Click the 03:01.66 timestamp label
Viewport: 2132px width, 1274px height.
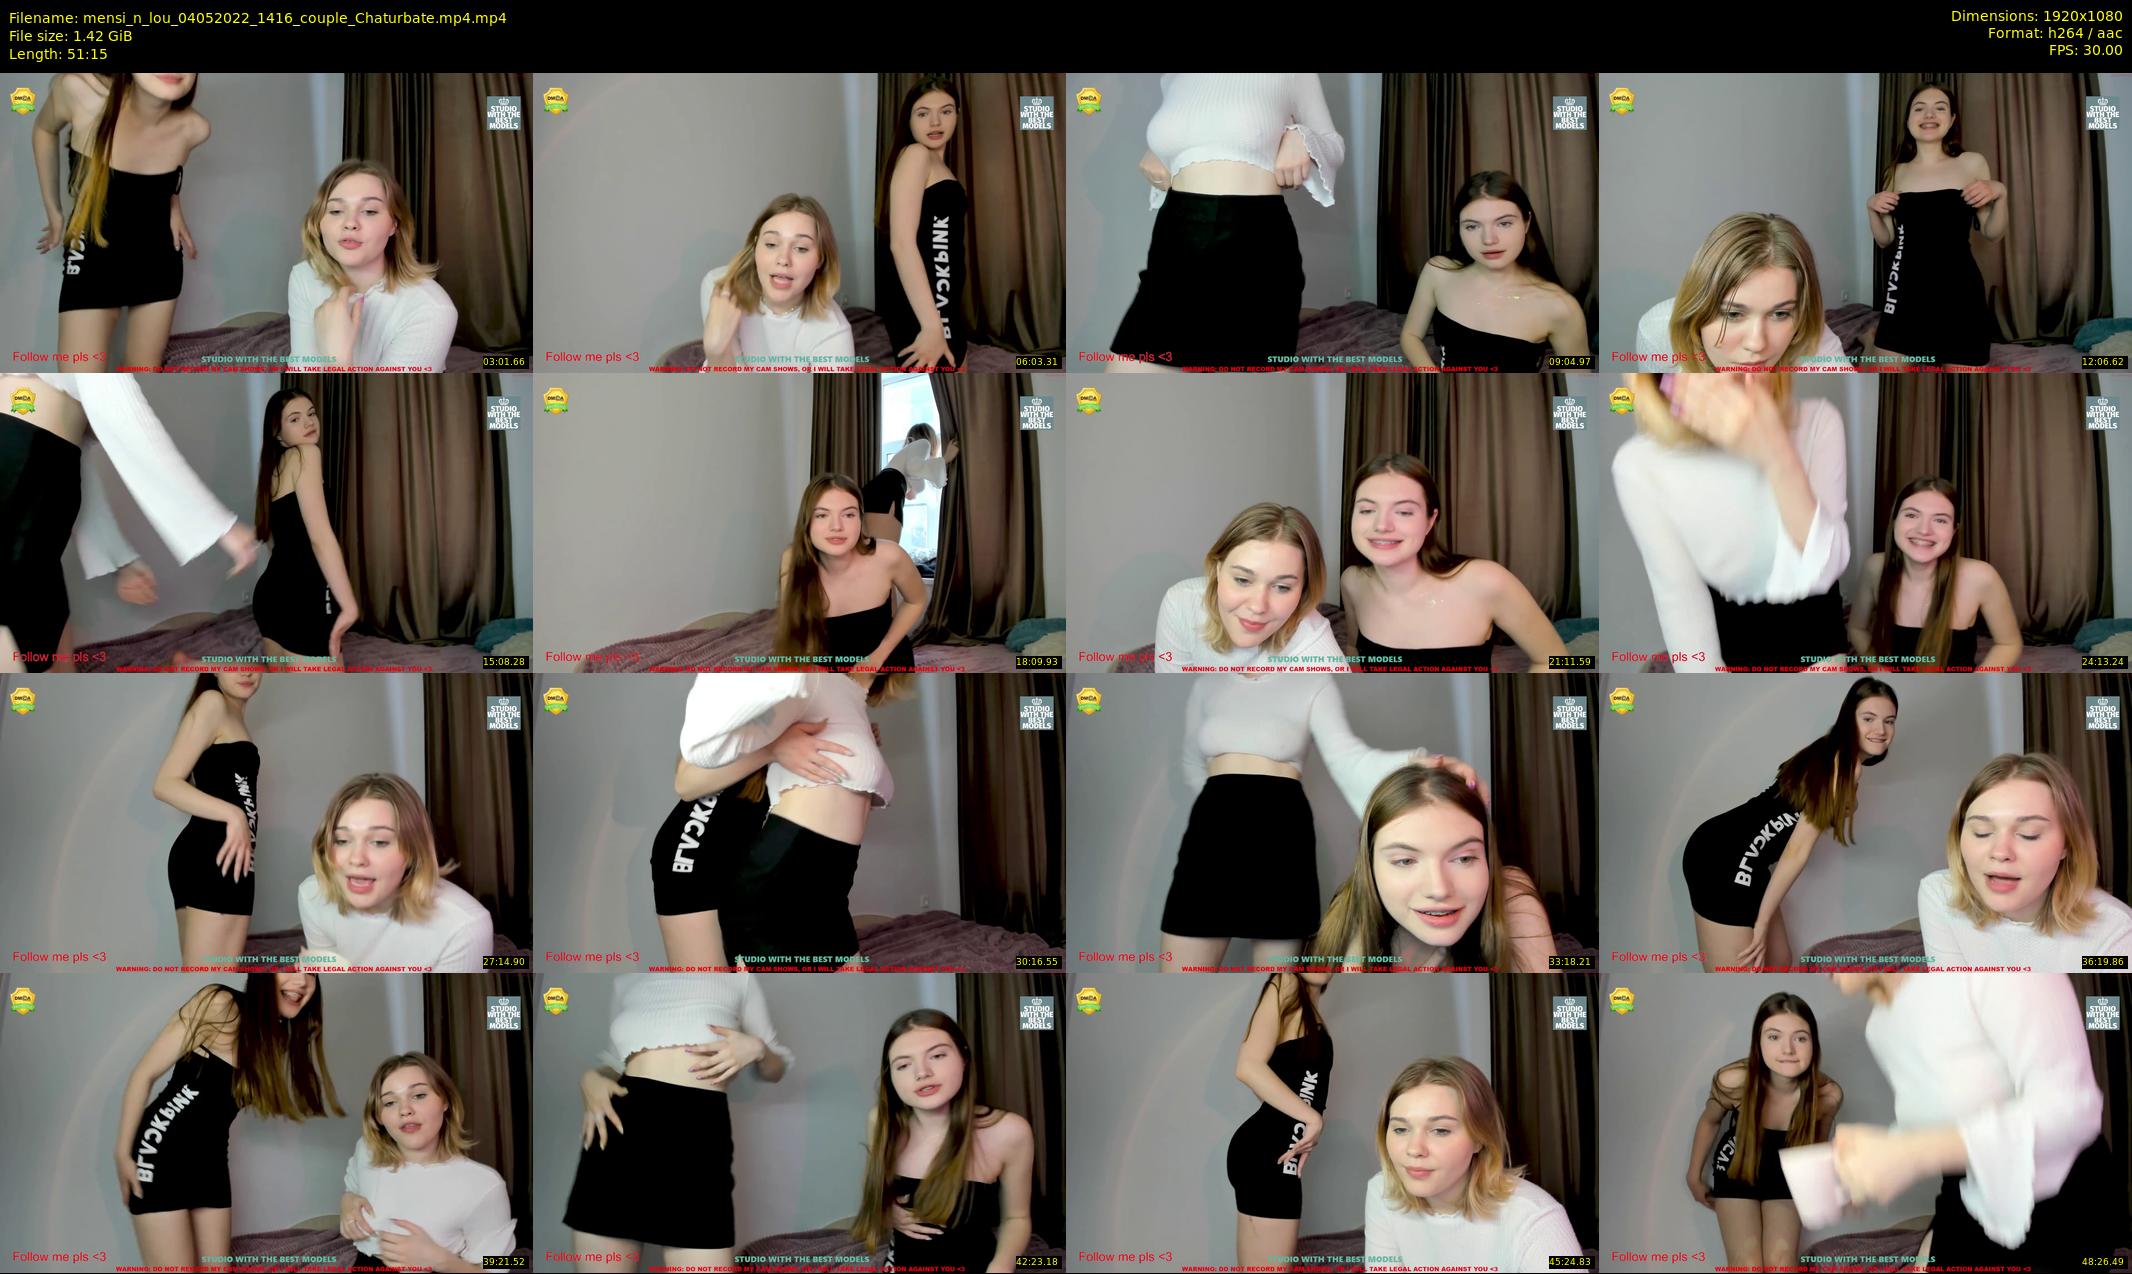click(504, 362)
